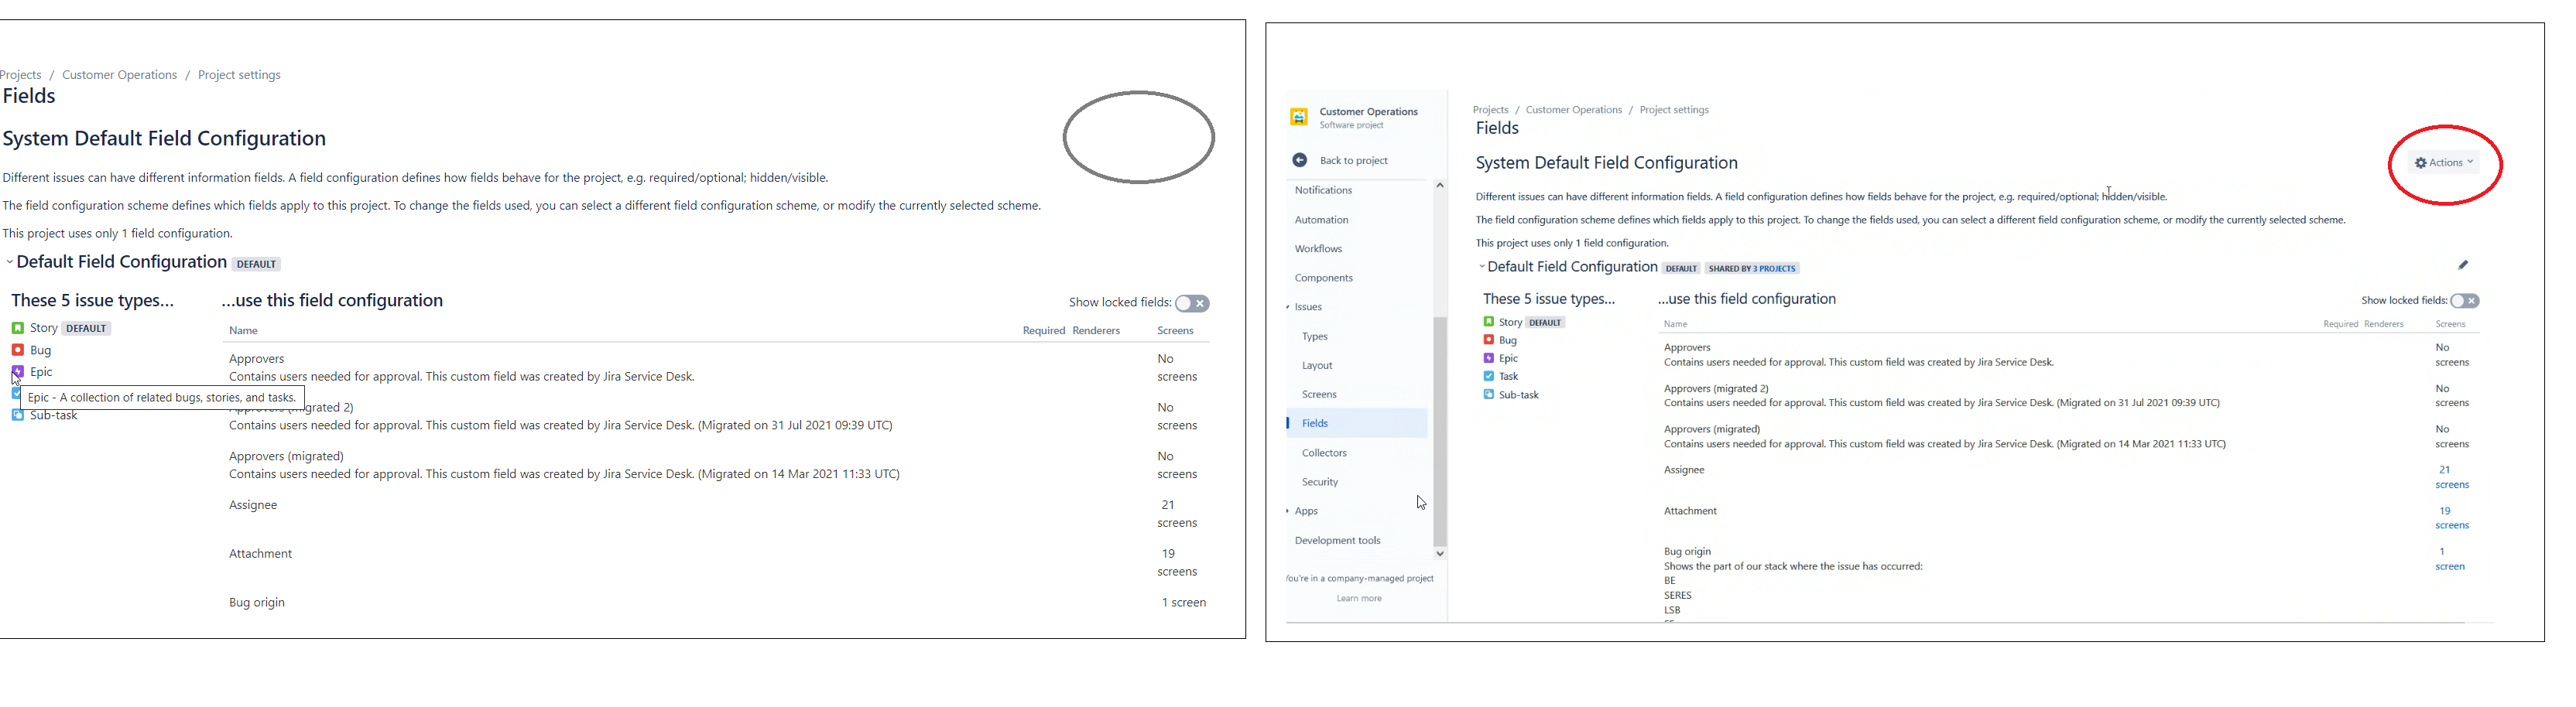Open the 1 screen link for Bug origin
Viewport: 2576px width, 707px height.
point(2450,559)
